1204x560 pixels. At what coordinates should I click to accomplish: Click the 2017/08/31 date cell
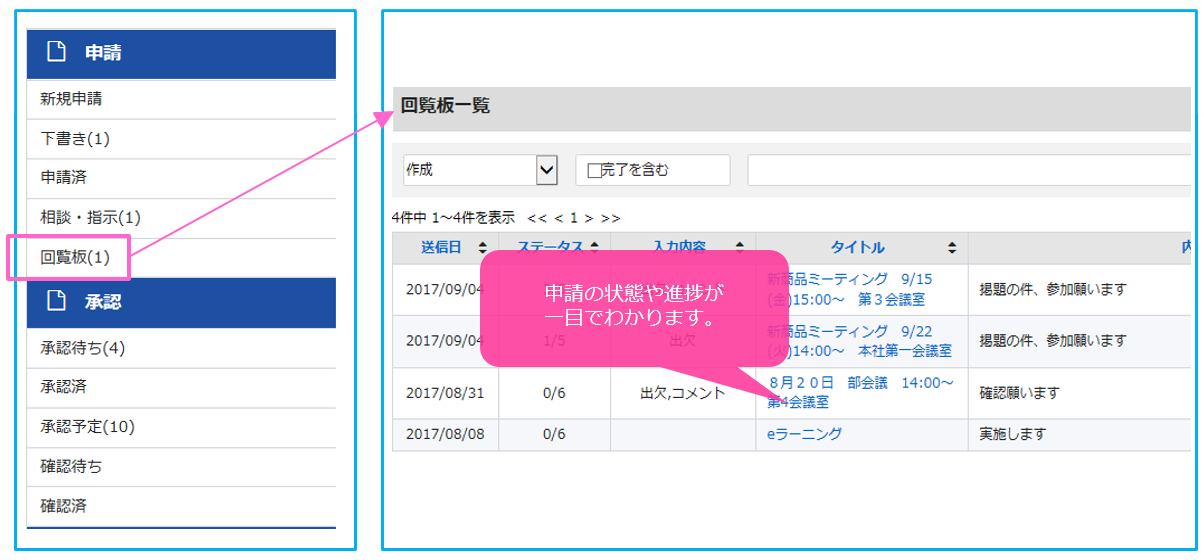coord(445,393)
